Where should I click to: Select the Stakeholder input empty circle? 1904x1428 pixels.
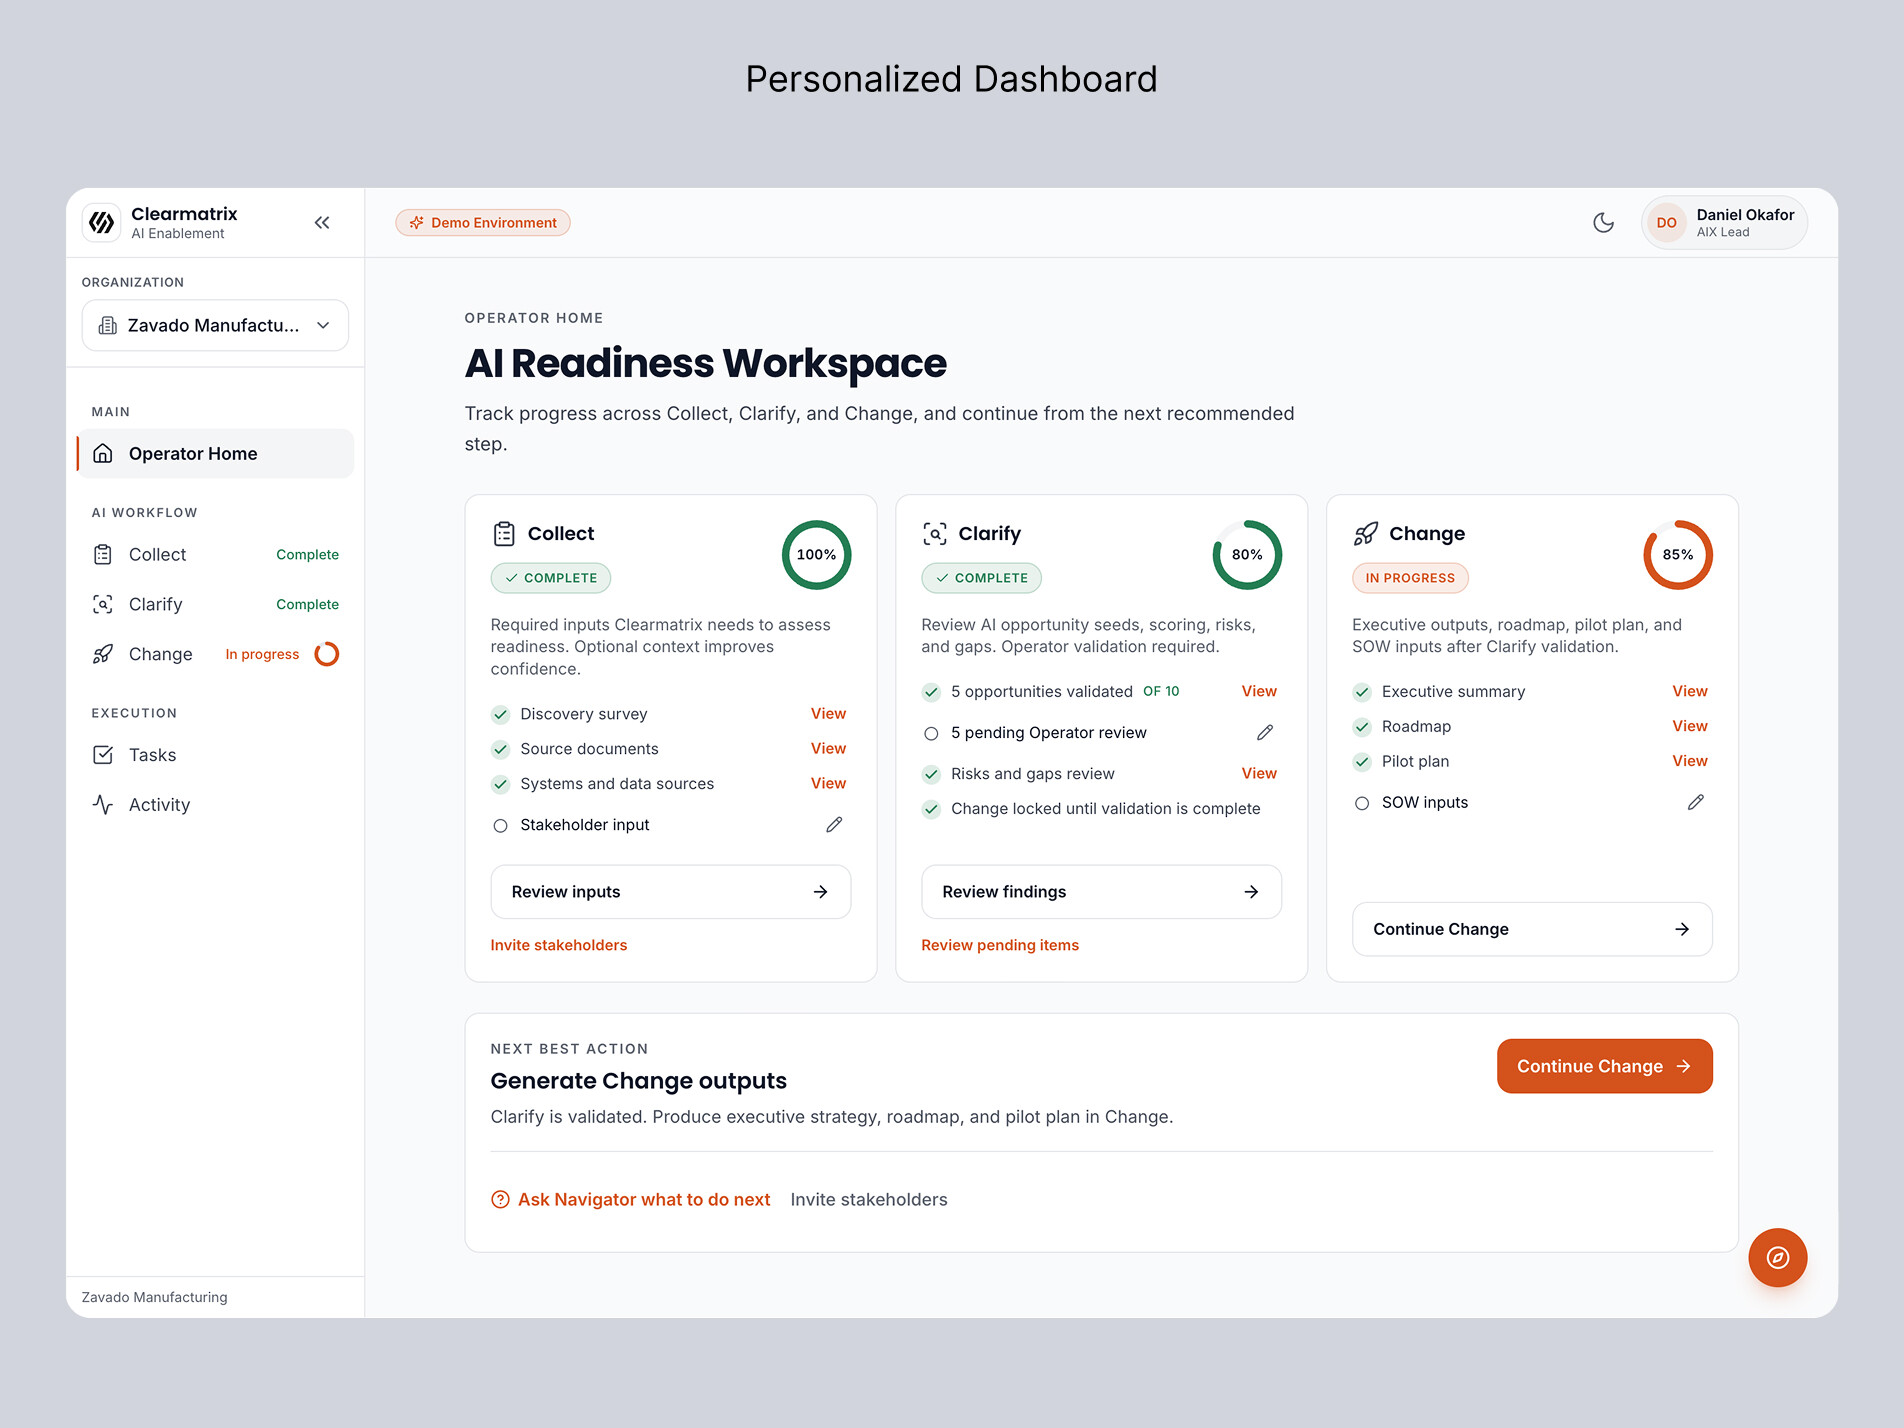coord(501,826)
